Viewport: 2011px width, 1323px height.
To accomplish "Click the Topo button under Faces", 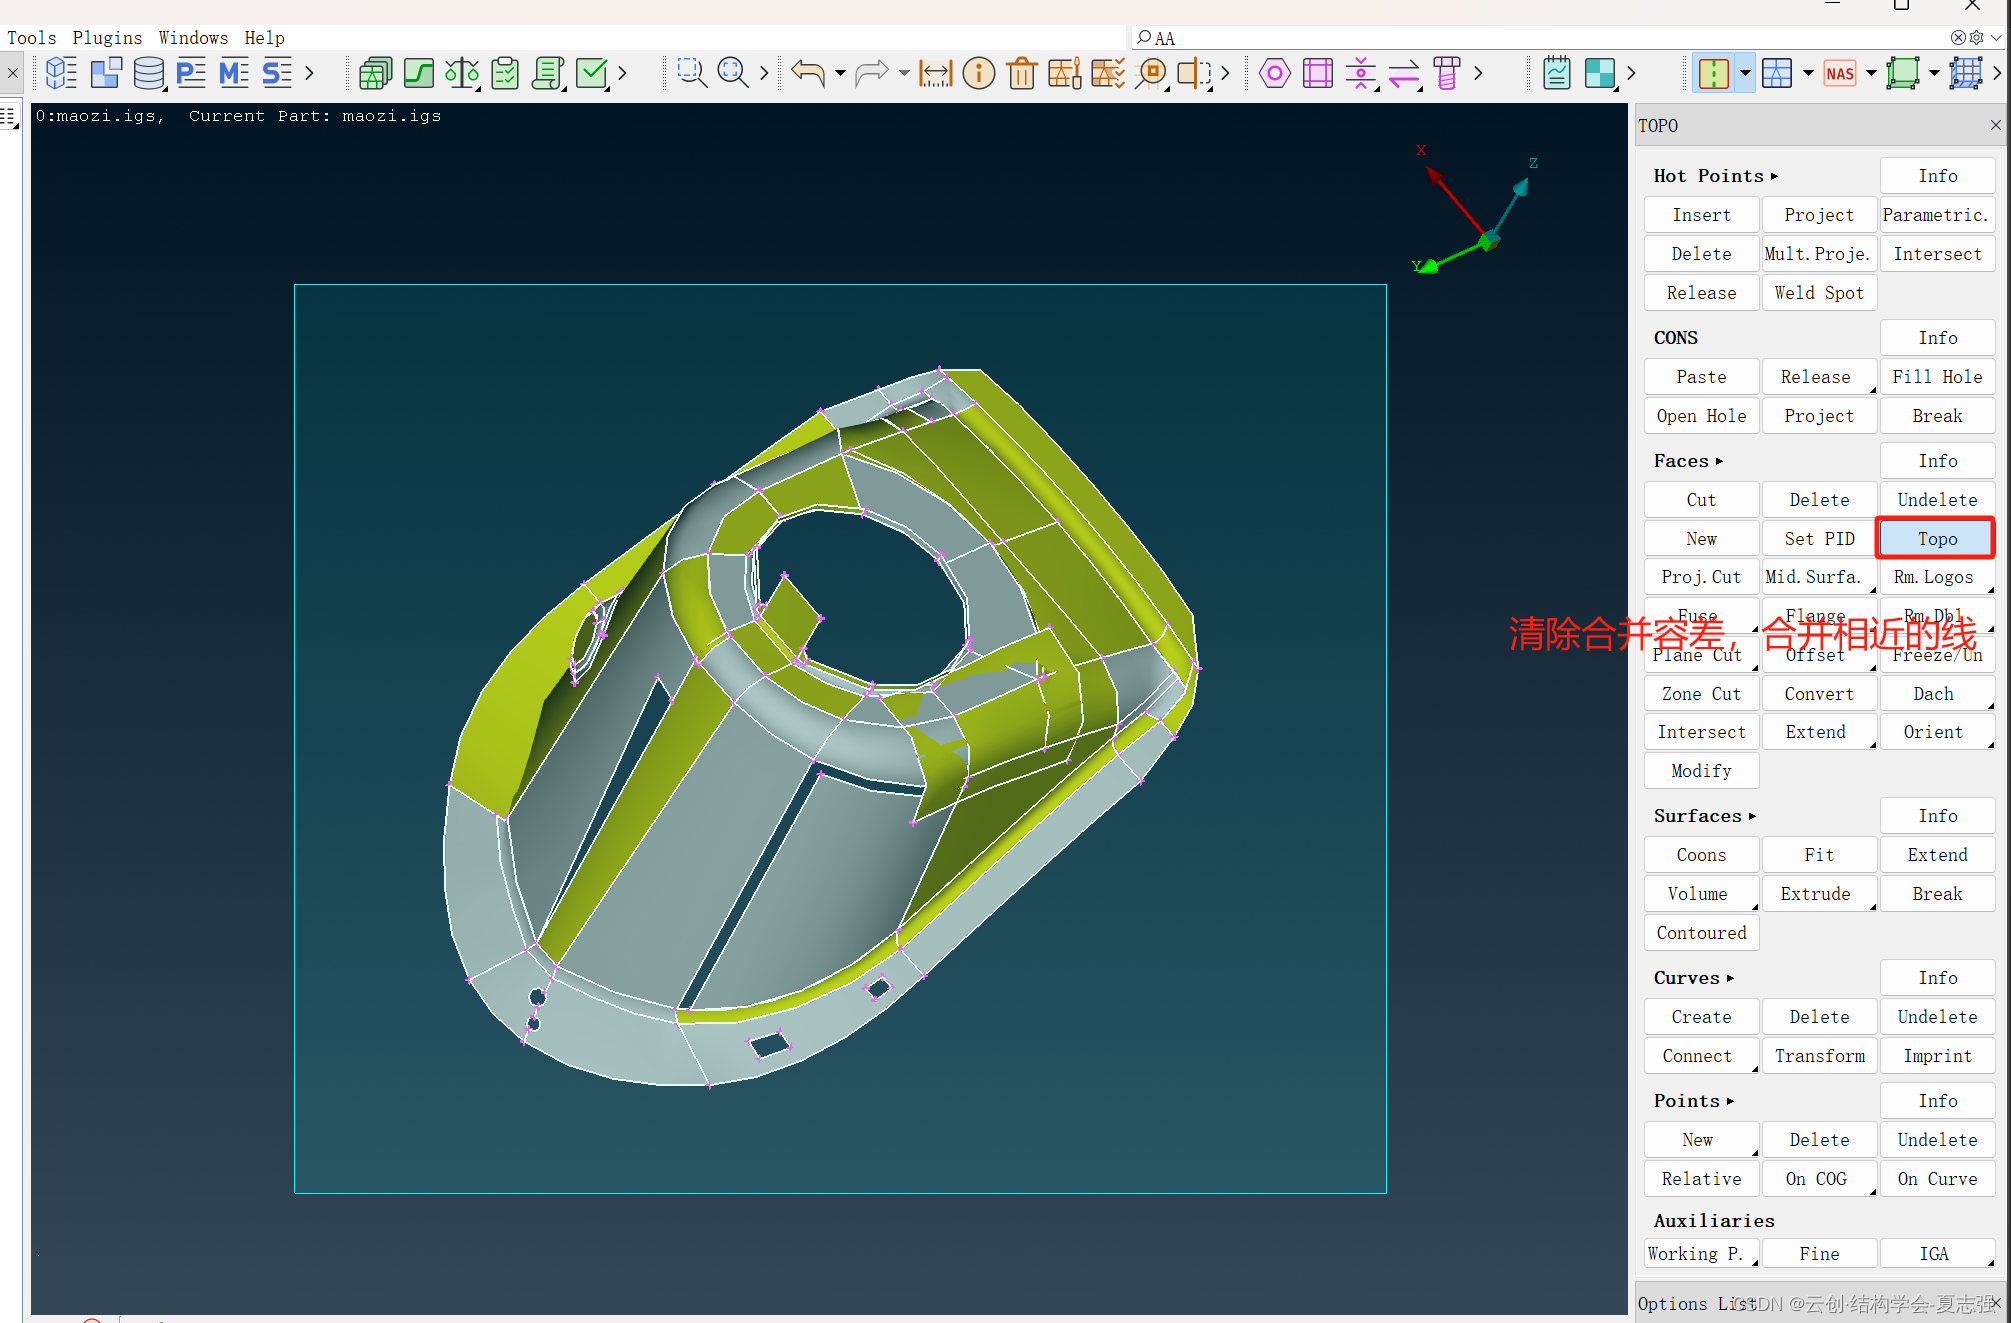I will pyautogui.click(x=1936, y=538).
